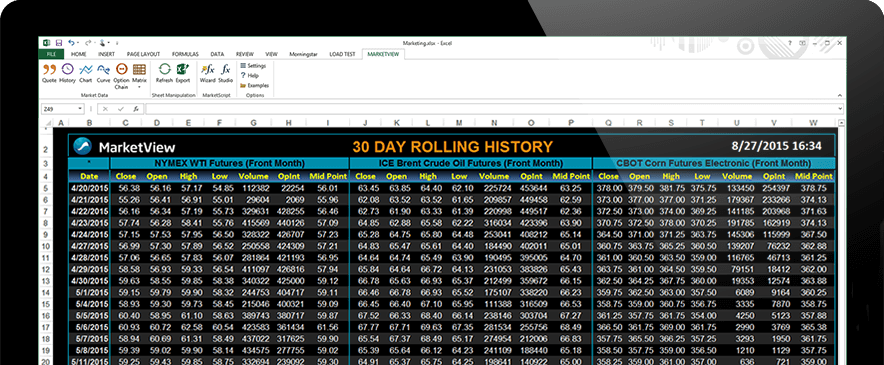Open the Option Chain tool
The height and width of the screenshot is (365, 884).
pyautogui.click(x=121, y=76)
